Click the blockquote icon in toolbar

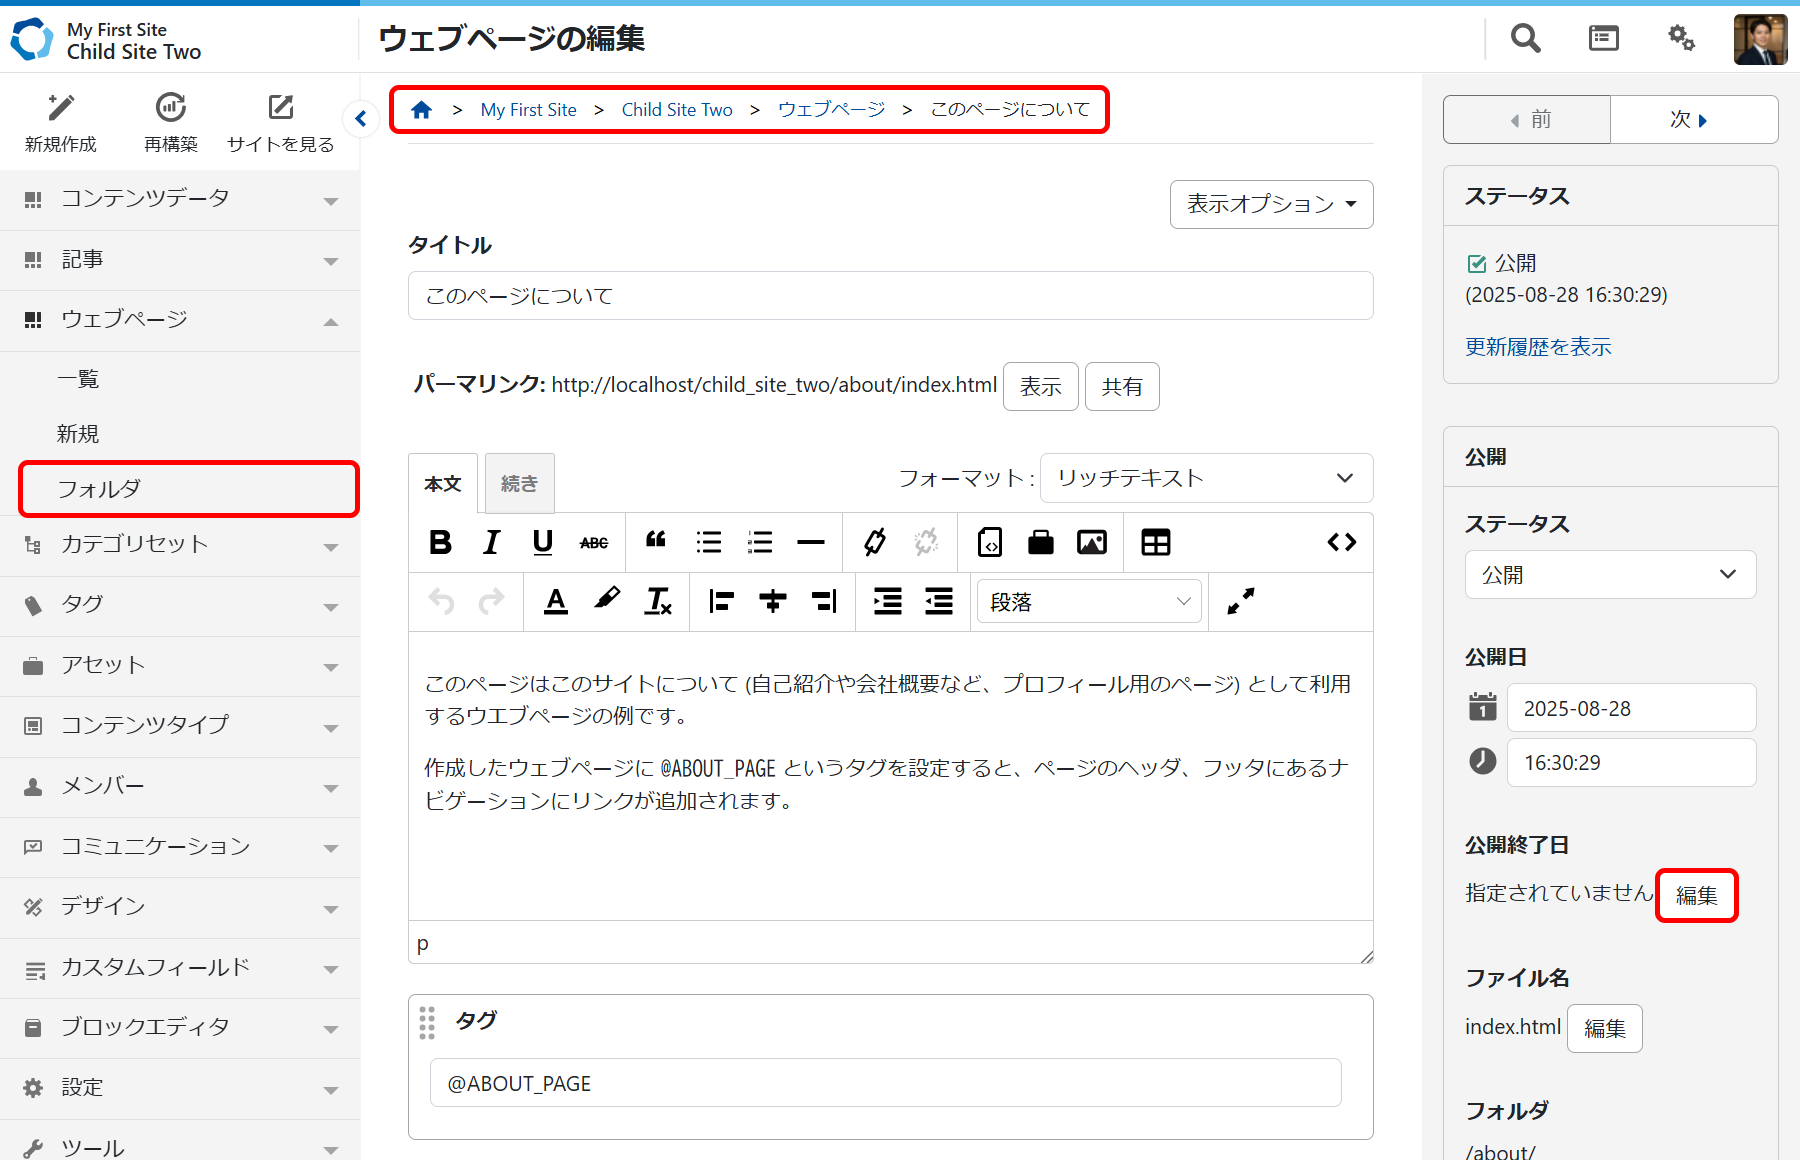click(656, 541)
